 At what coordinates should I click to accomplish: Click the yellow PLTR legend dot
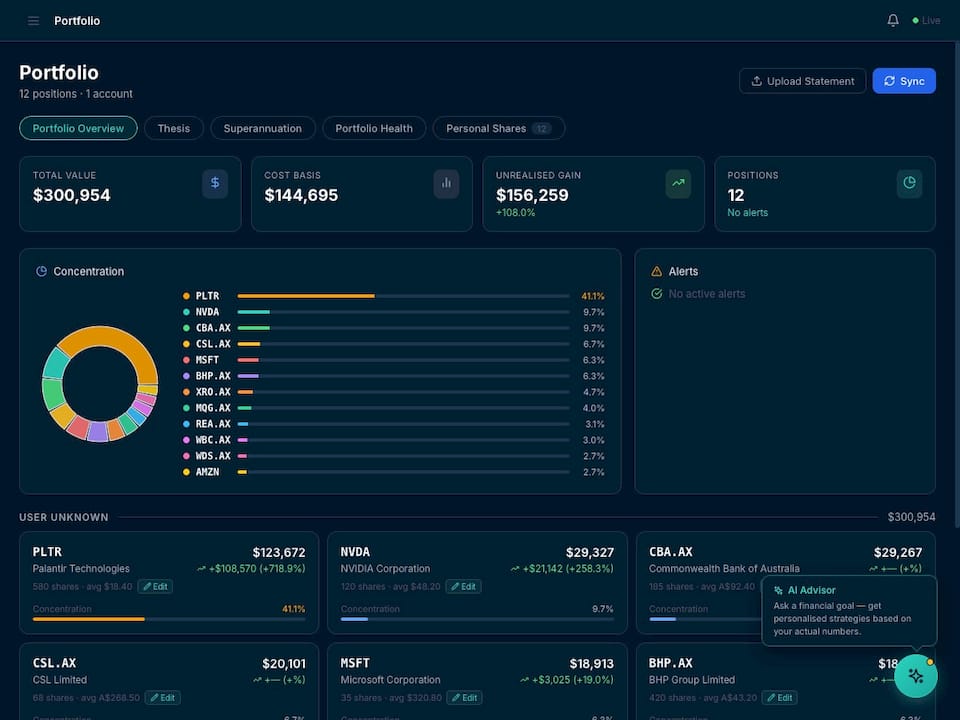[186, 295]
